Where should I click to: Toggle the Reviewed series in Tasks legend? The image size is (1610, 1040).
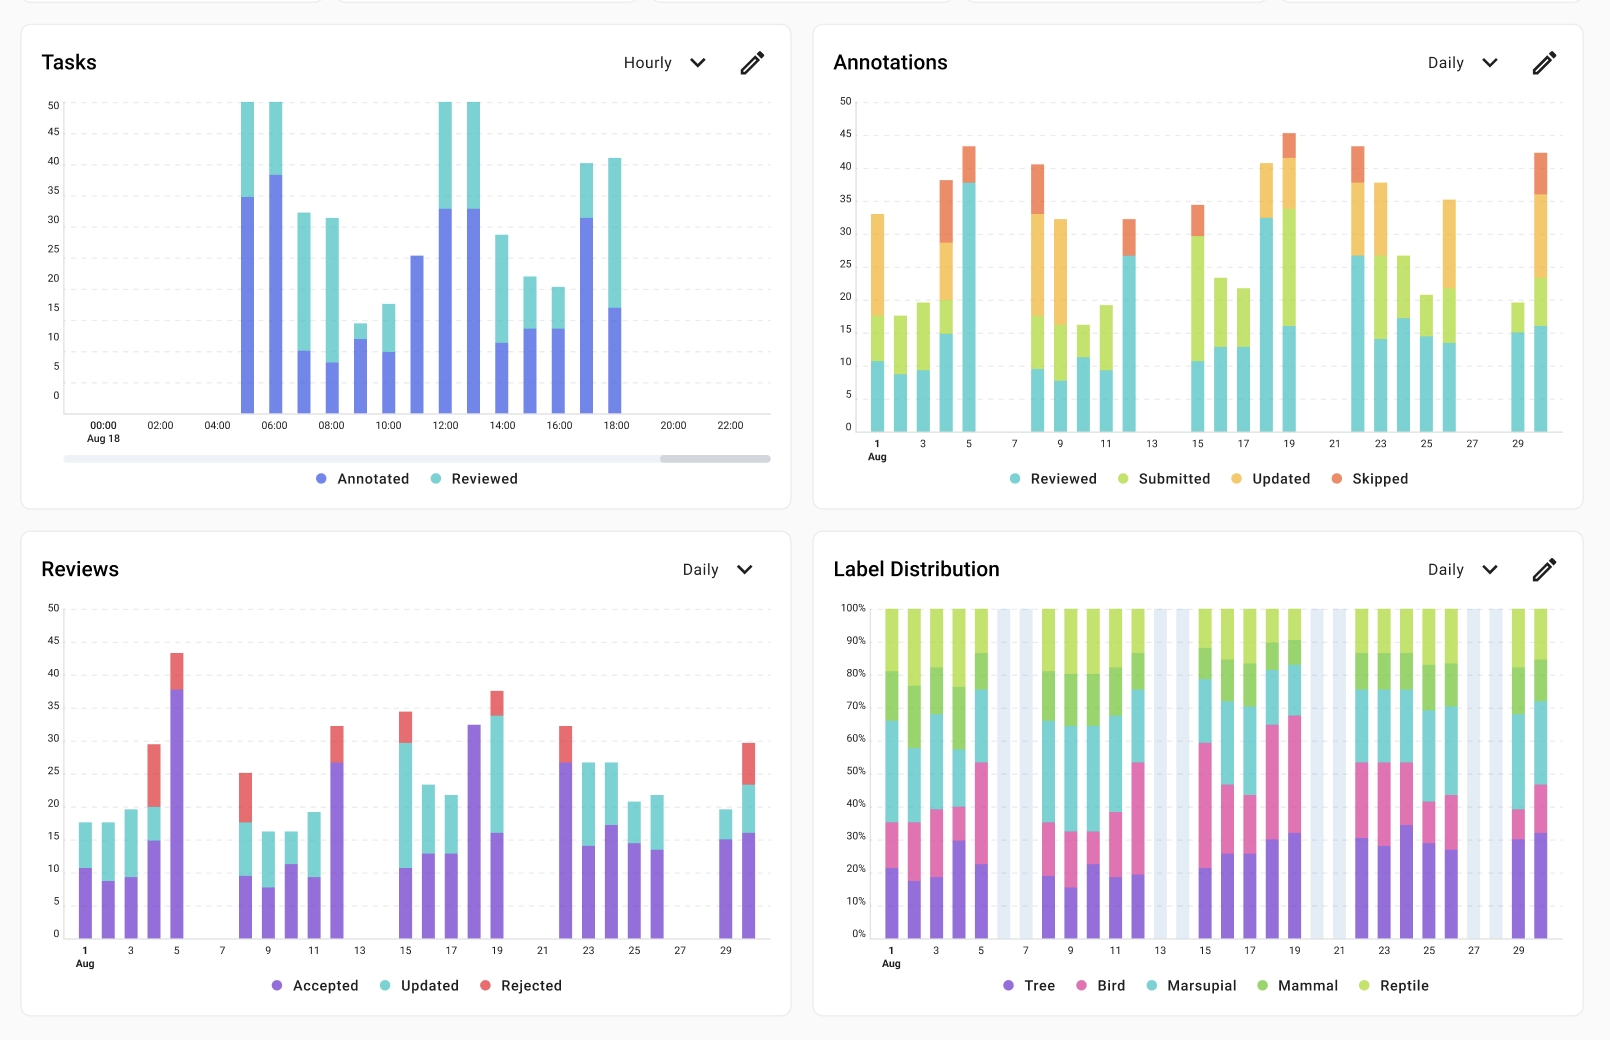coord(474,479)
